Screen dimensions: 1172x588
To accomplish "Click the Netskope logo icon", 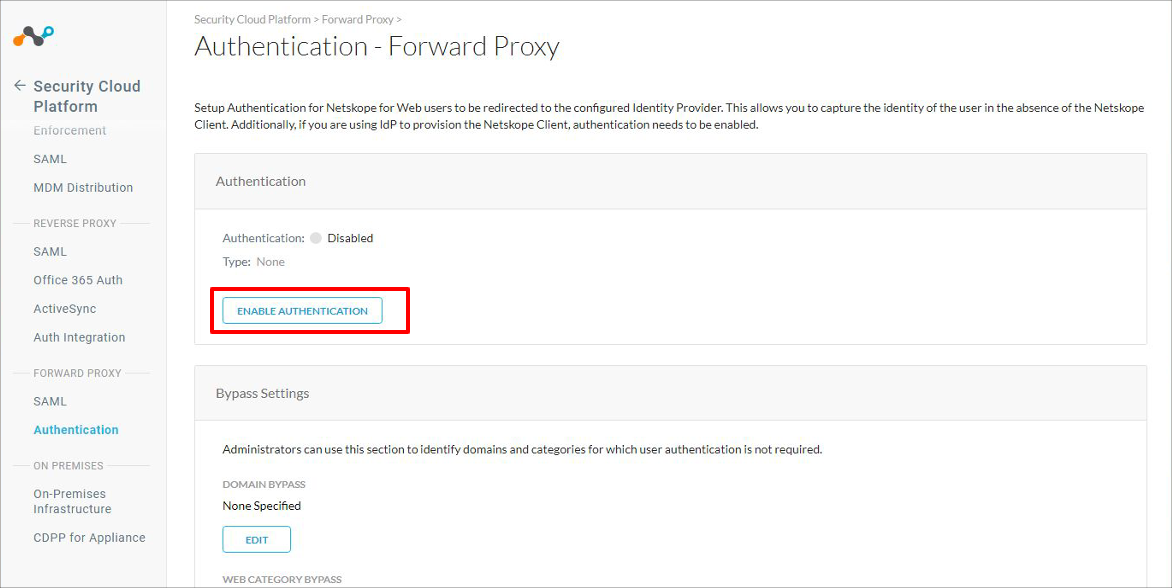I will pos(33,36).
